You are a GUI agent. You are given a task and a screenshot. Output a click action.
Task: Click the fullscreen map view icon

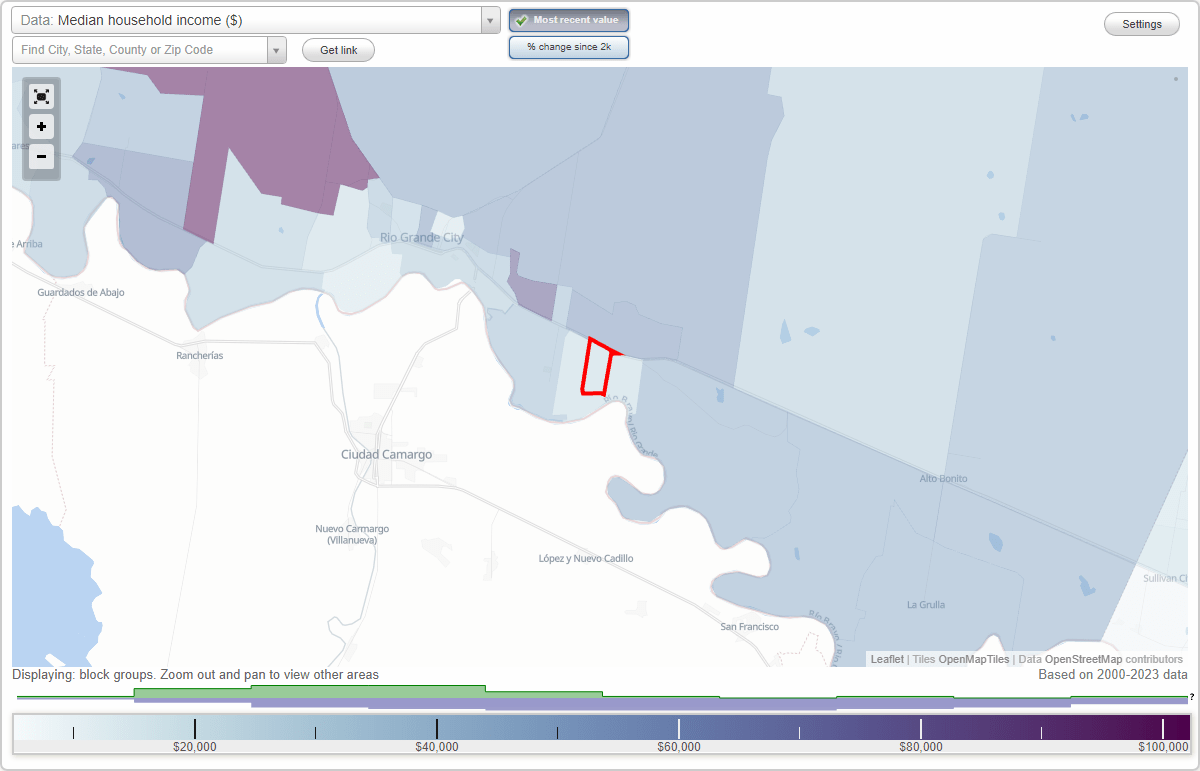[41, 96]
